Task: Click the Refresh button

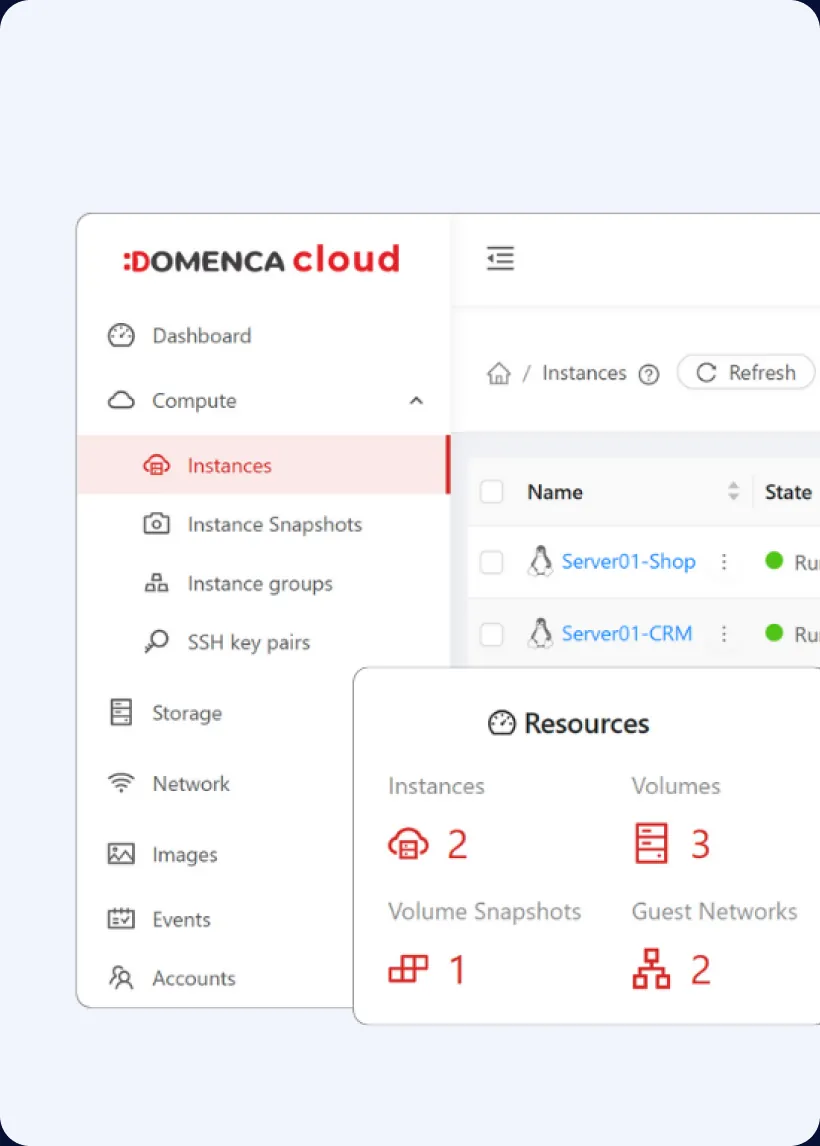Action: [x=745, y=373]
